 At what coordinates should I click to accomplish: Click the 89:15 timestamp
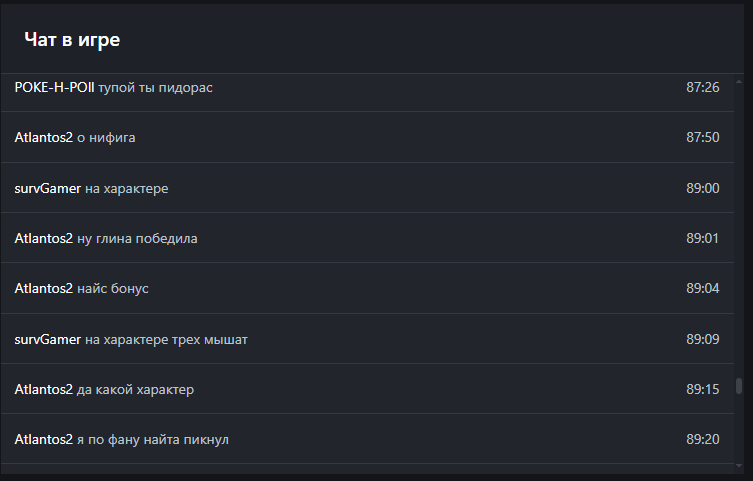702,390
